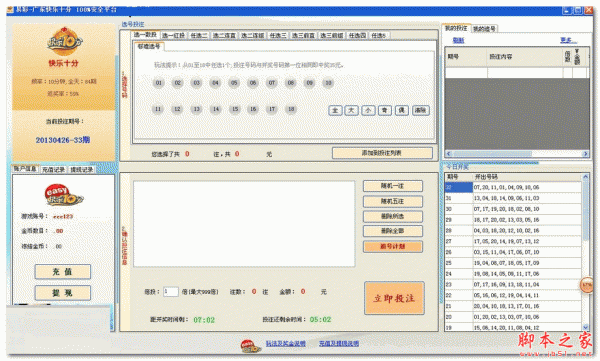
Task: Click the 提现 withdraw button
Action: pos(63,293)
